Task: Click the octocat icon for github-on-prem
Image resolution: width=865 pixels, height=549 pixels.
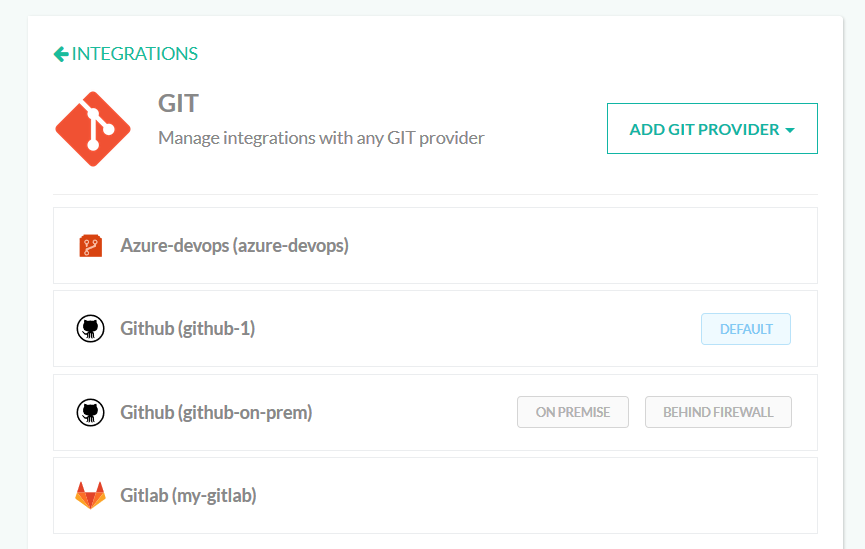Action: (90, 413)
